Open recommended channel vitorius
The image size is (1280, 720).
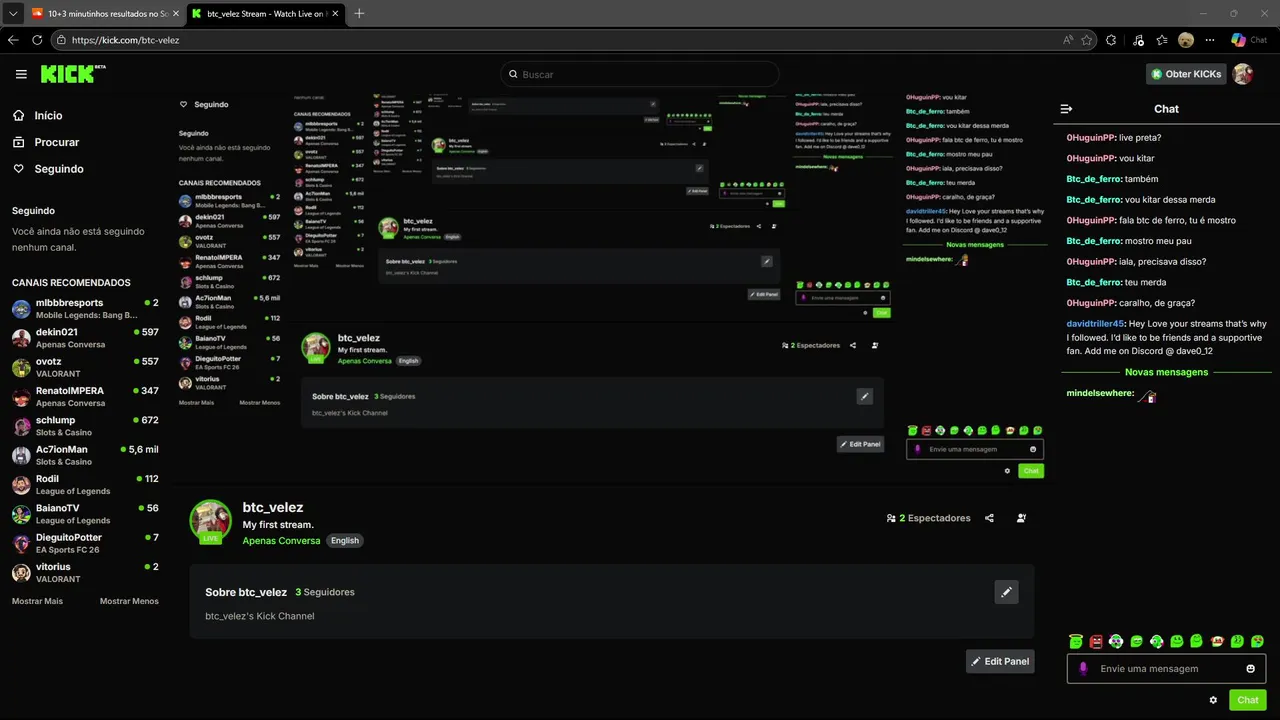point(85,573)
